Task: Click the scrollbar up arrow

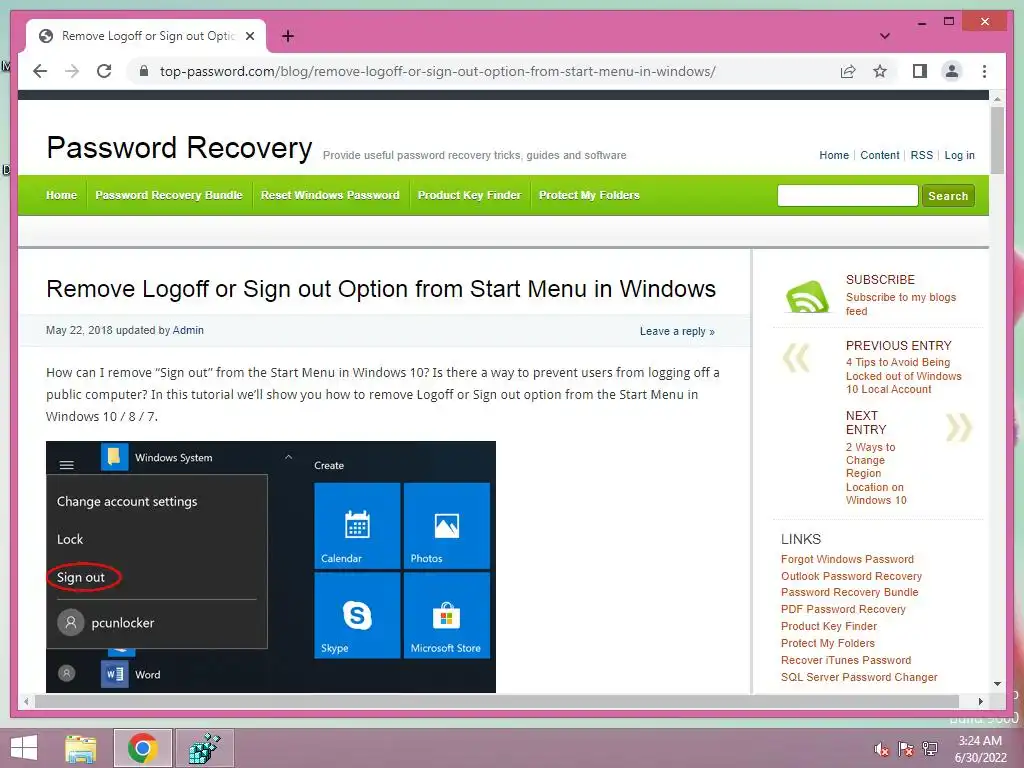Action: [x=997, y=99]
